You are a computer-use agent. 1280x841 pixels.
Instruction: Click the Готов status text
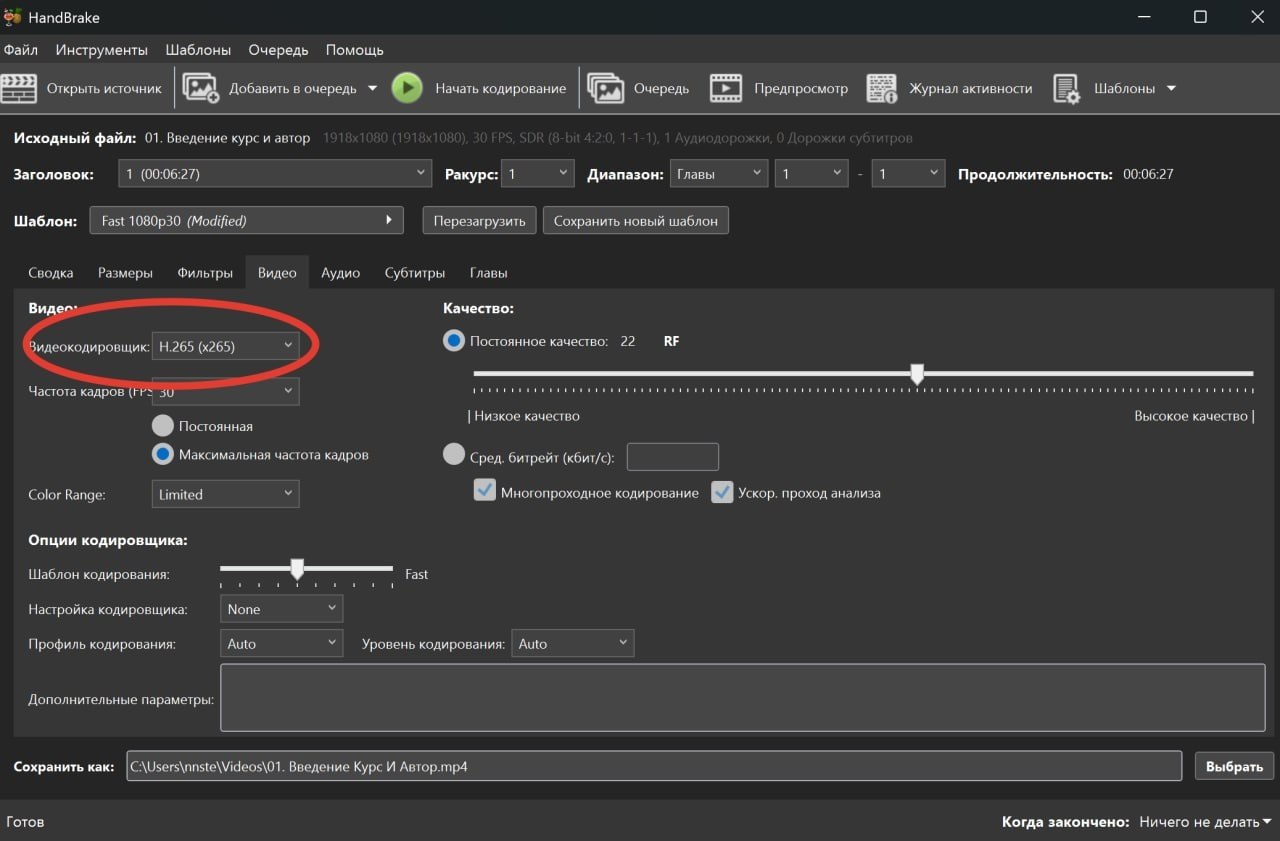coord(25,822)
